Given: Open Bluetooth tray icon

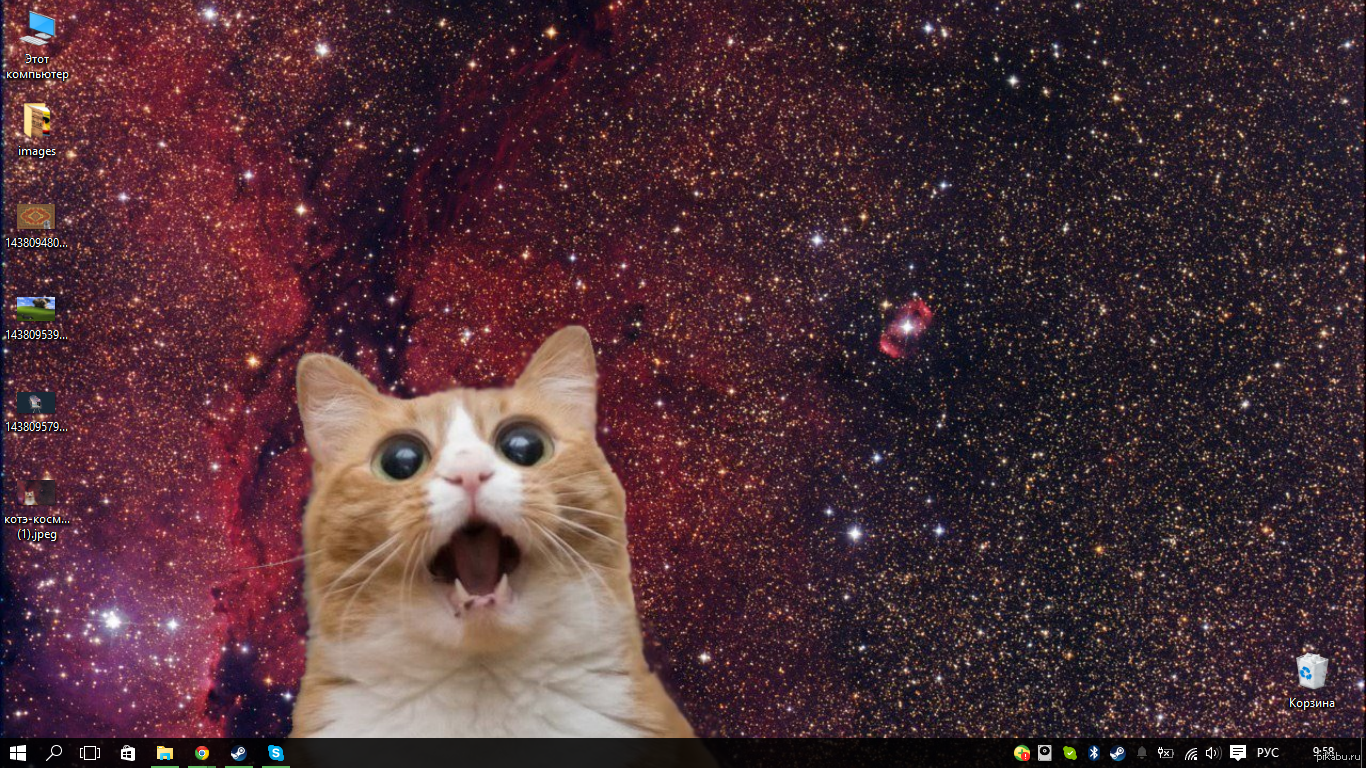Looking at the screenshot, I should pos(1094,753).
